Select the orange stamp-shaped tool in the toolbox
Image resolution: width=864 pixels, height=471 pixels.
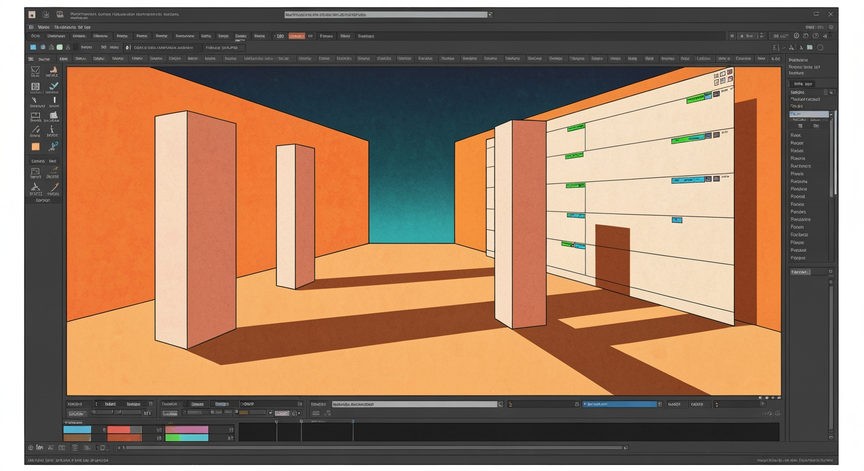pos(53,70)
